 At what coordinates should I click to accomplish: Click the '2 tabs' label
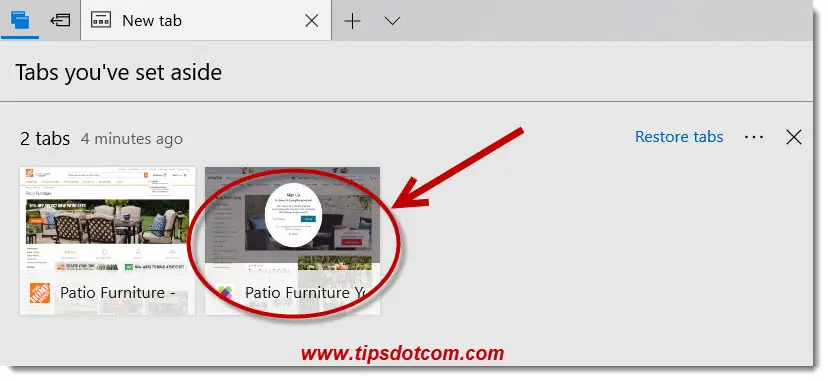45,139
